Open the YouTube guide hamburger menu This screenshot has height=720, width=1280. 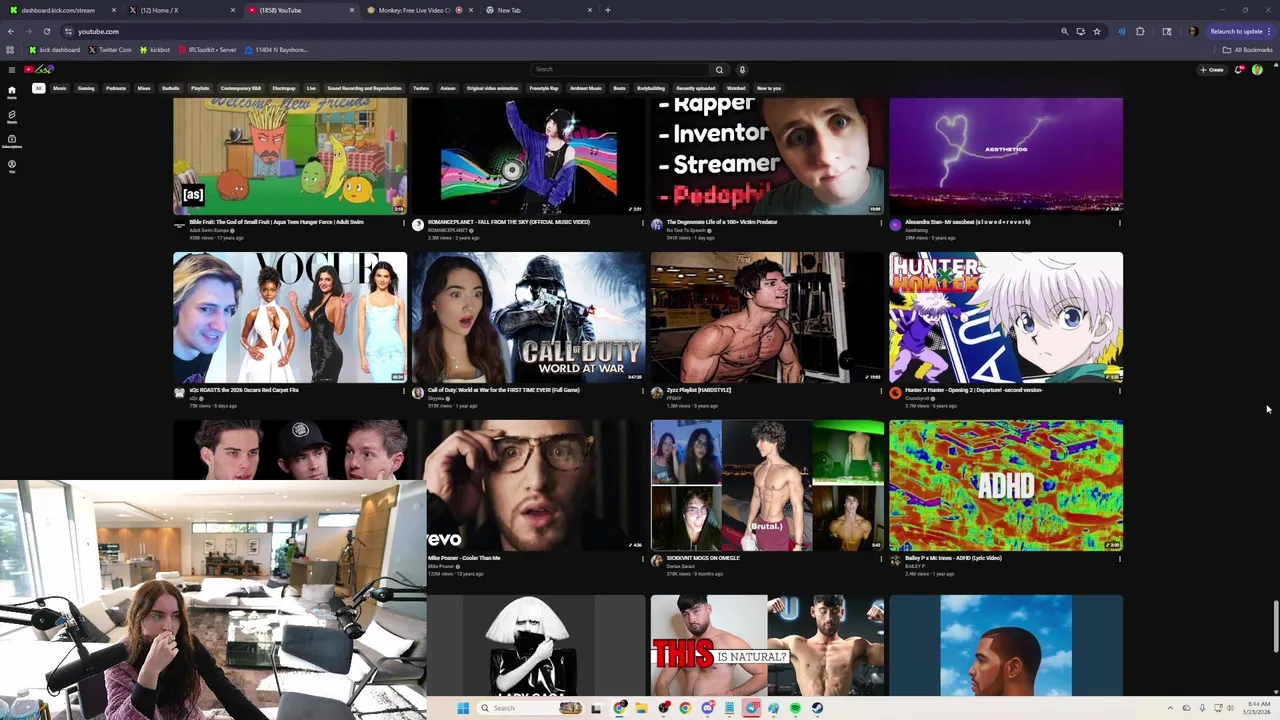(x=11, y=69)
